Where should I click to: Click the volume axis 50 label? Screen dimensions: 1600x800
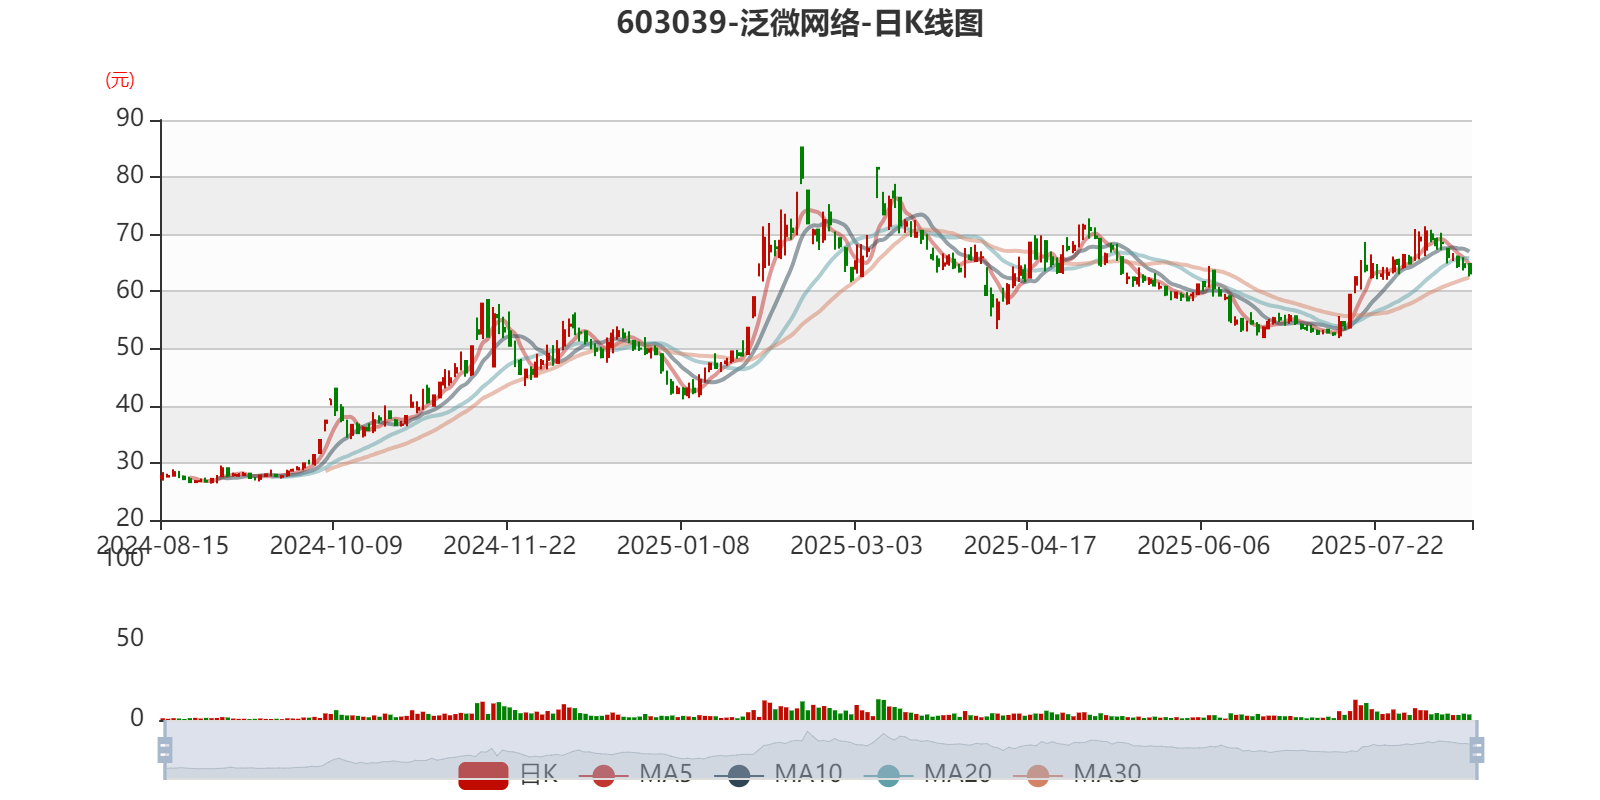click(130, 638)
